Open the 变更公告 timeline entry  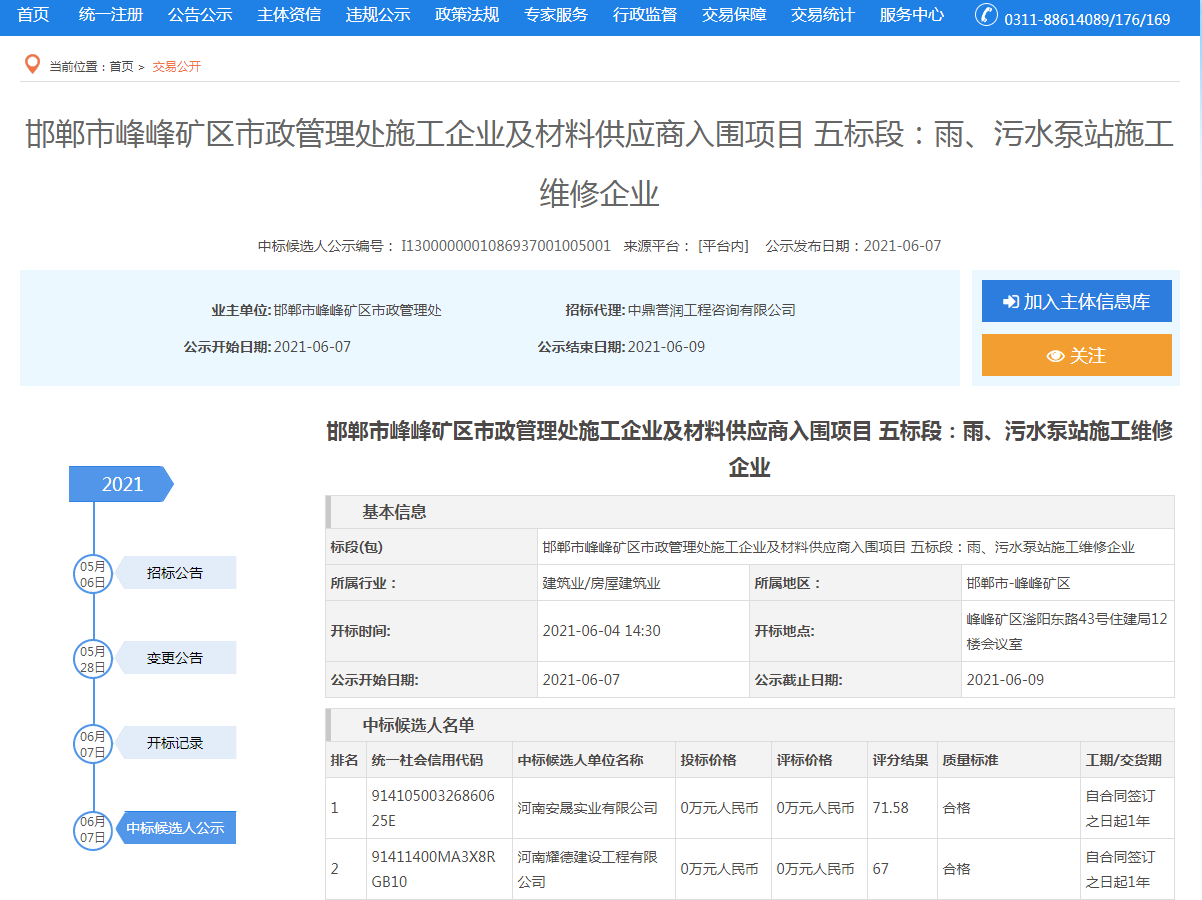click(175, 658)
